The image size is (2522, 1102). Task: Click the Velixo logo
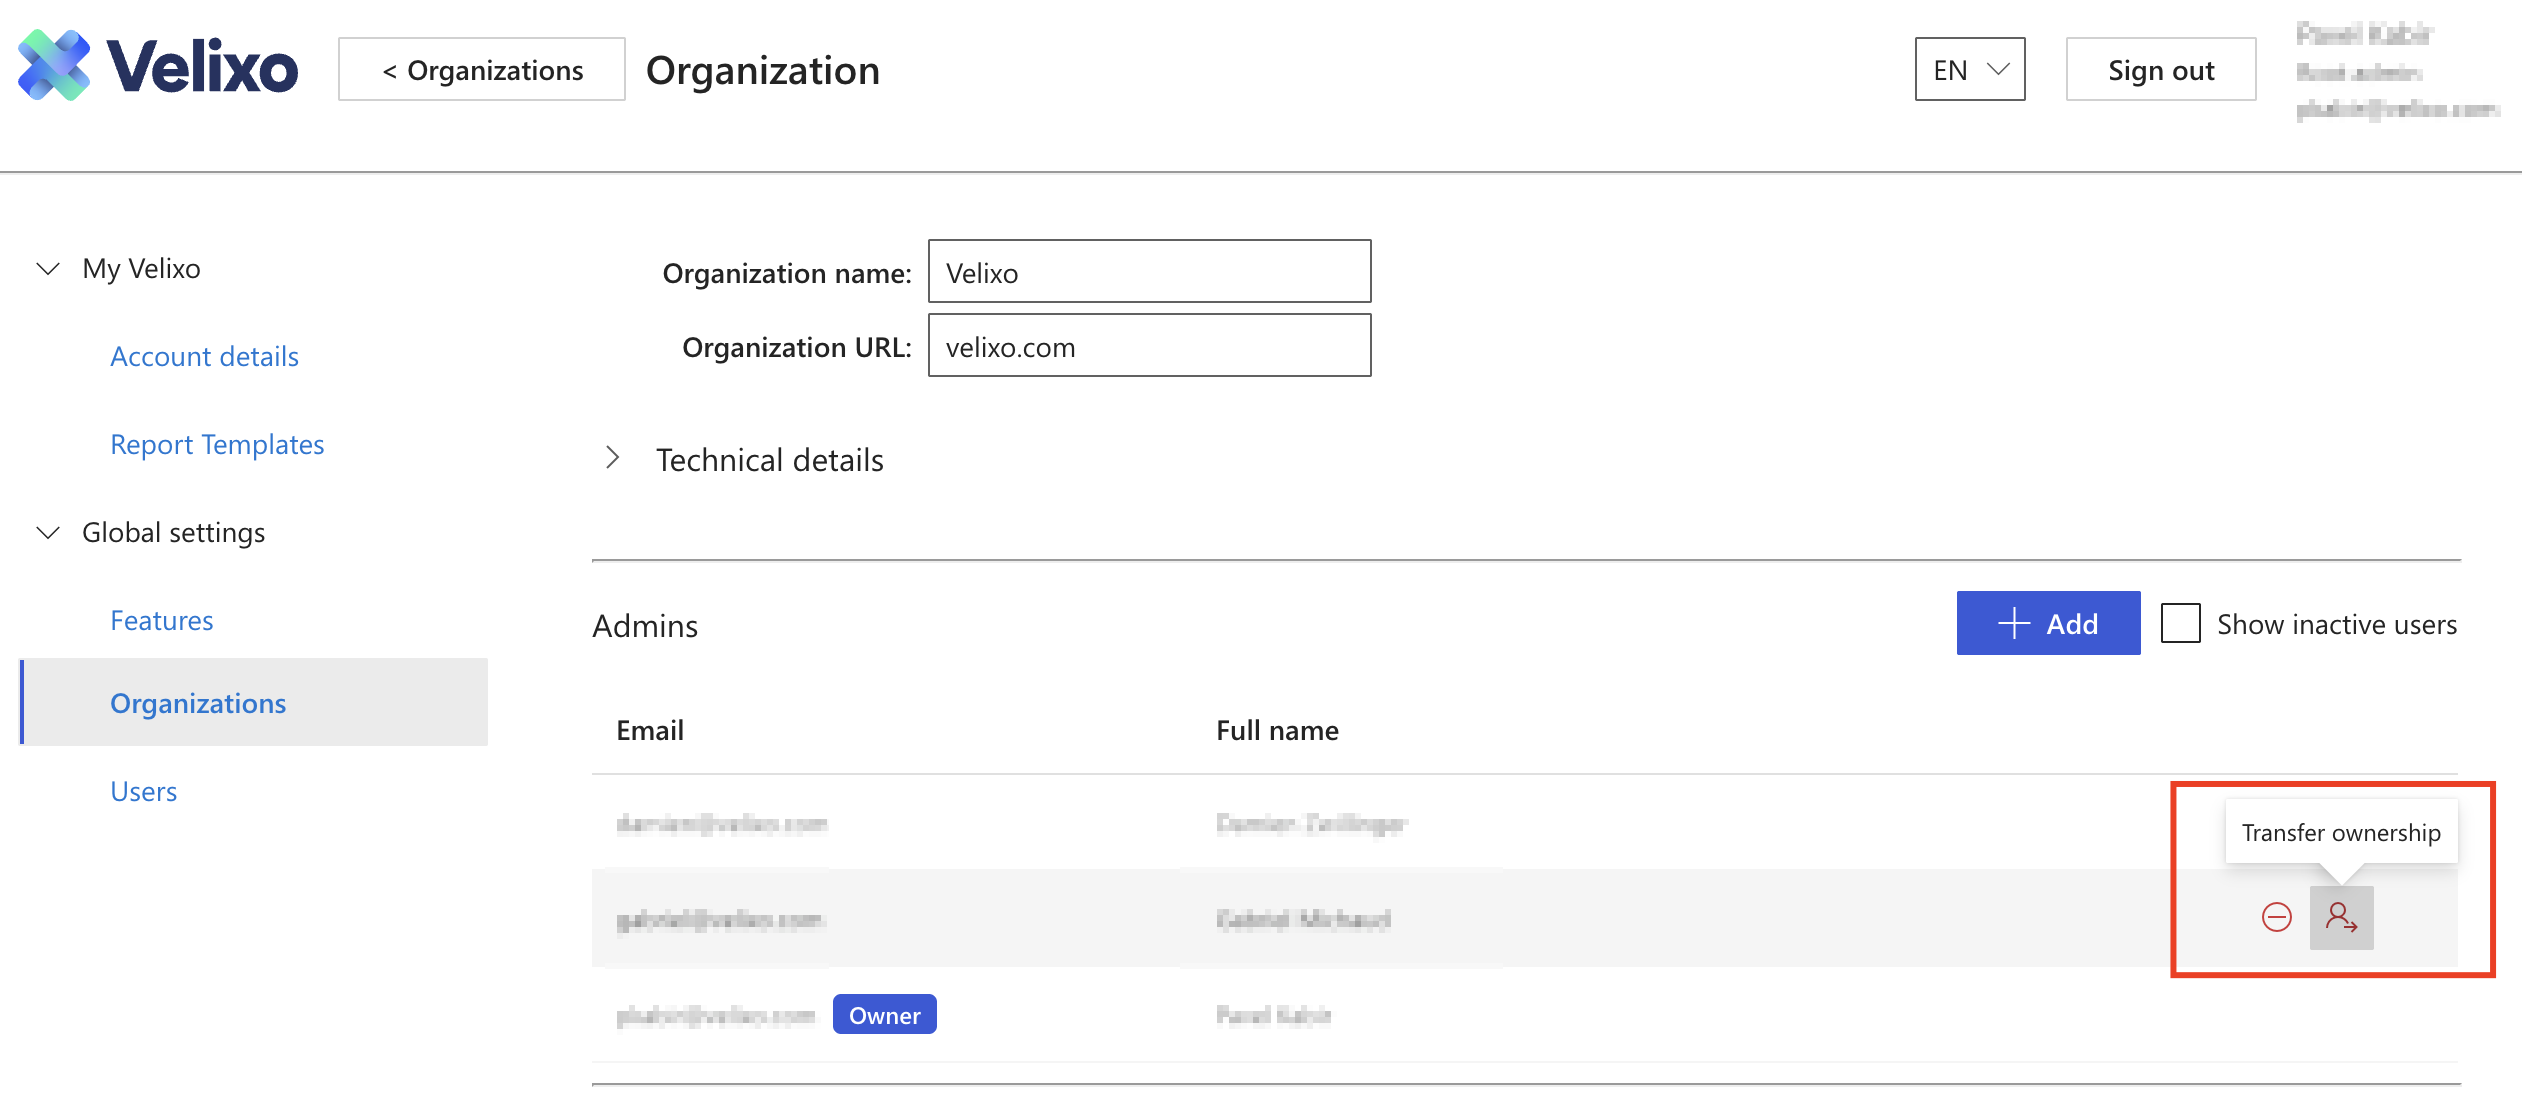158,66
